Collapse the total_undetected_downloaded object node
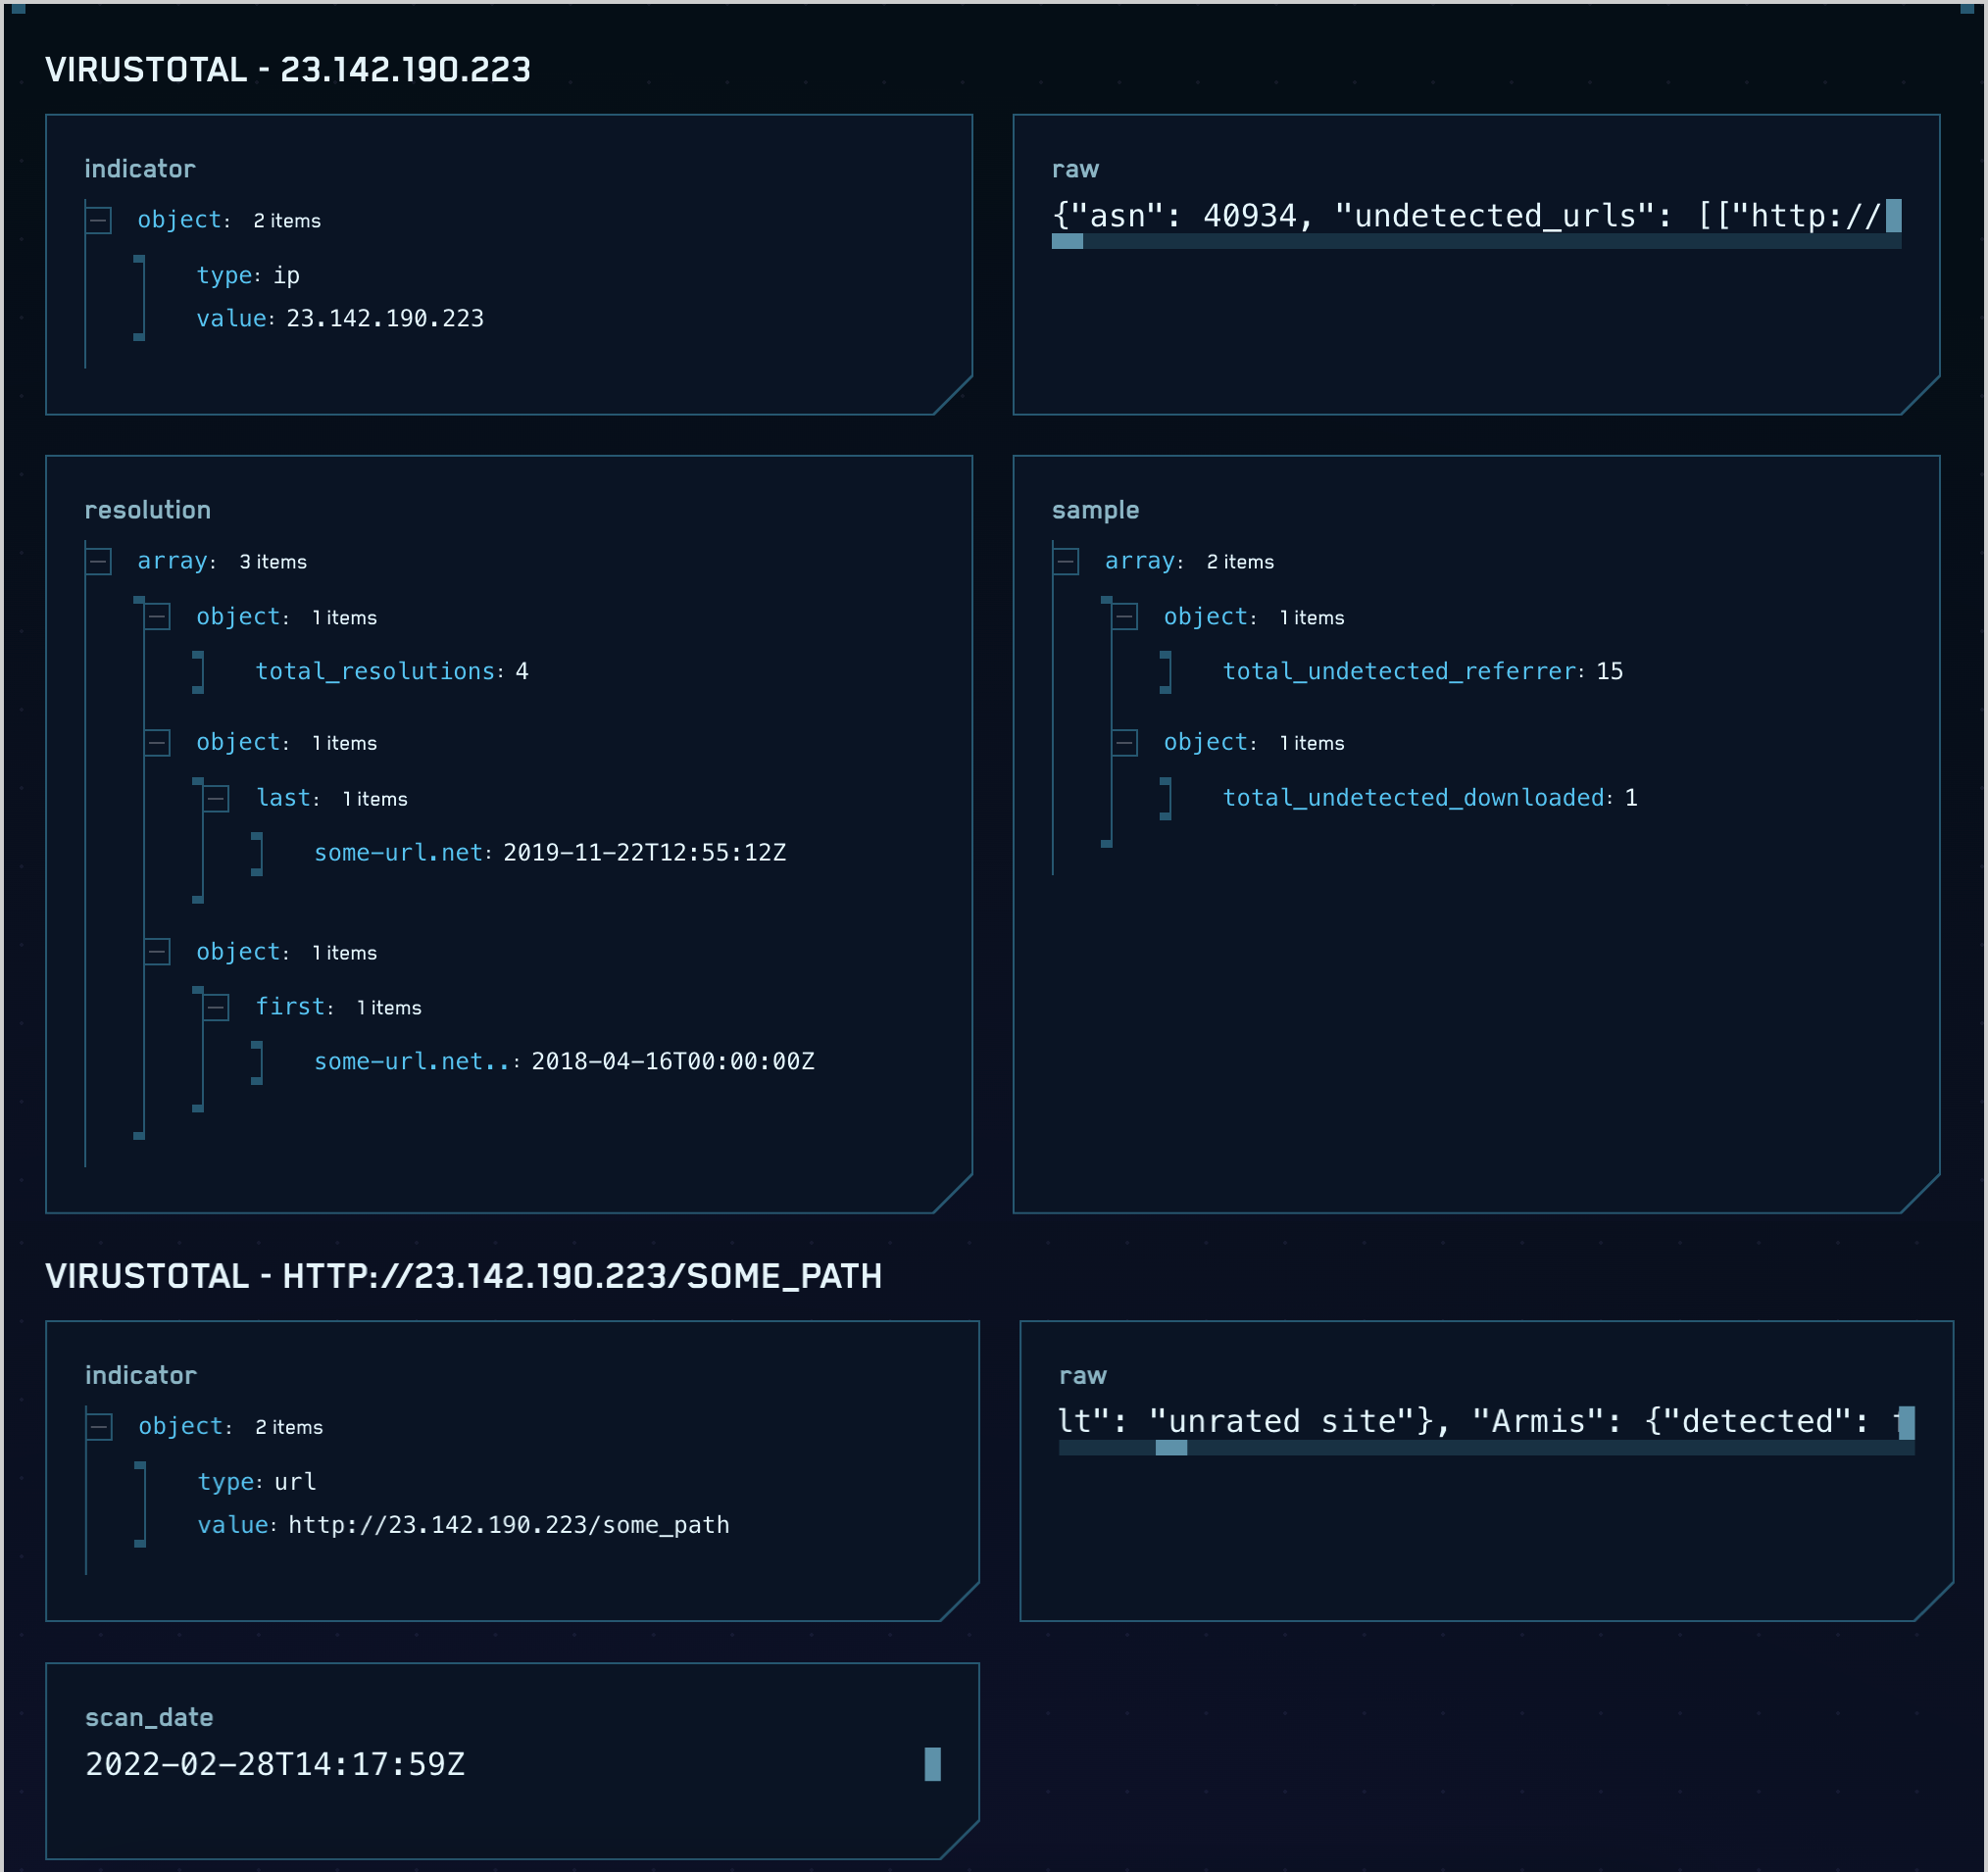1988x1872 pixels. coord(1126,742)
